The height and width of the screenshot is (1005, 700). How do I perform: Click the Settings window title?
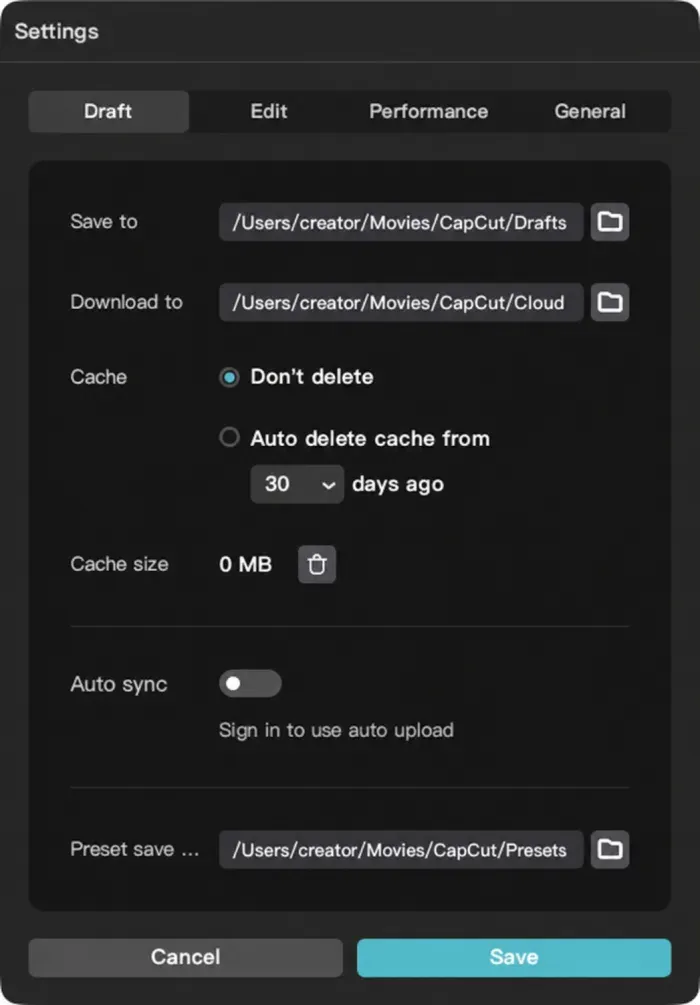pos(56,31)
